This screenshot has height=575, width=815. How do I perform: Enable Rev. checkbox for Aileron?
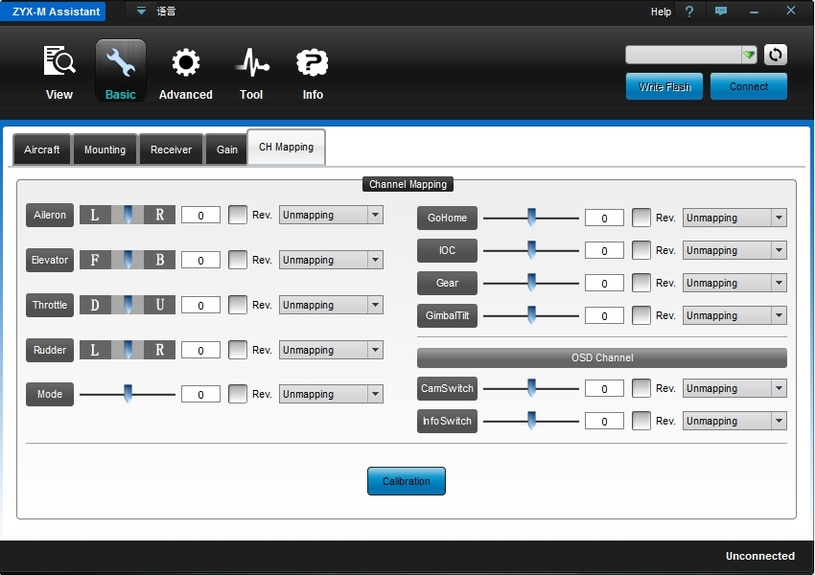tap(237, 215)
